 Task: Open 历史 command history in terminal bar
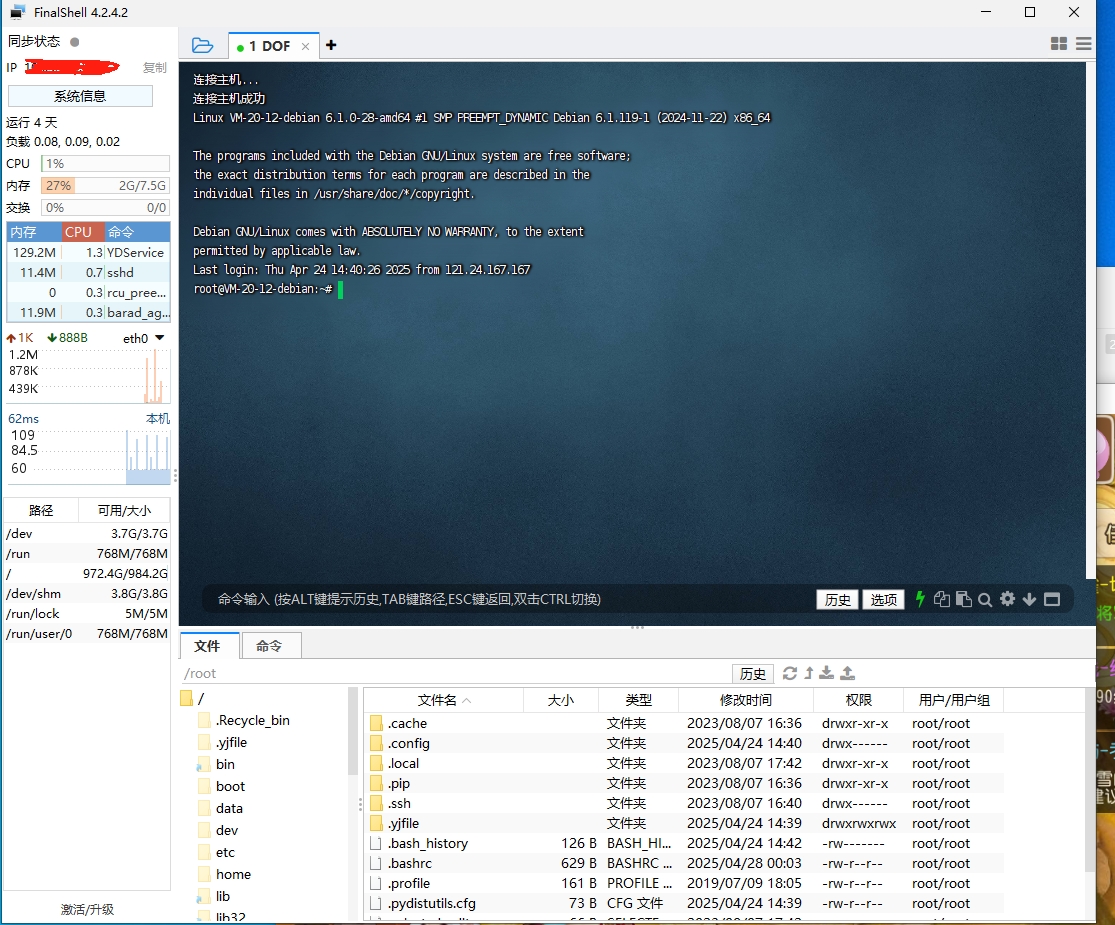[837, 599]
